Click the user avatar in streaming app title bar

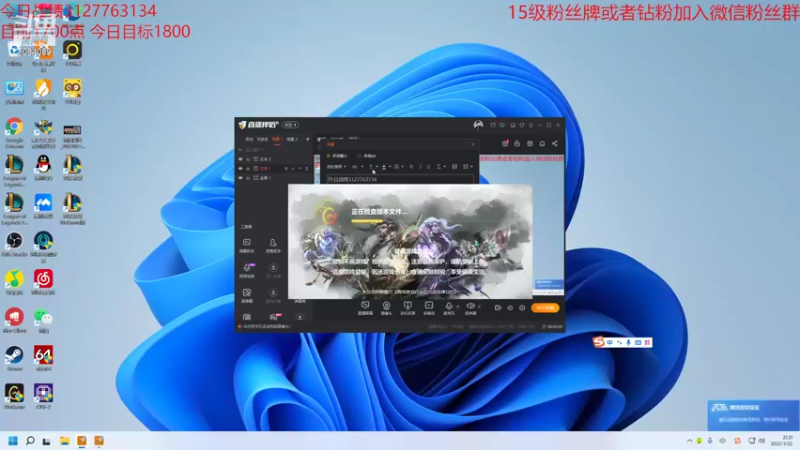[478, 125]
